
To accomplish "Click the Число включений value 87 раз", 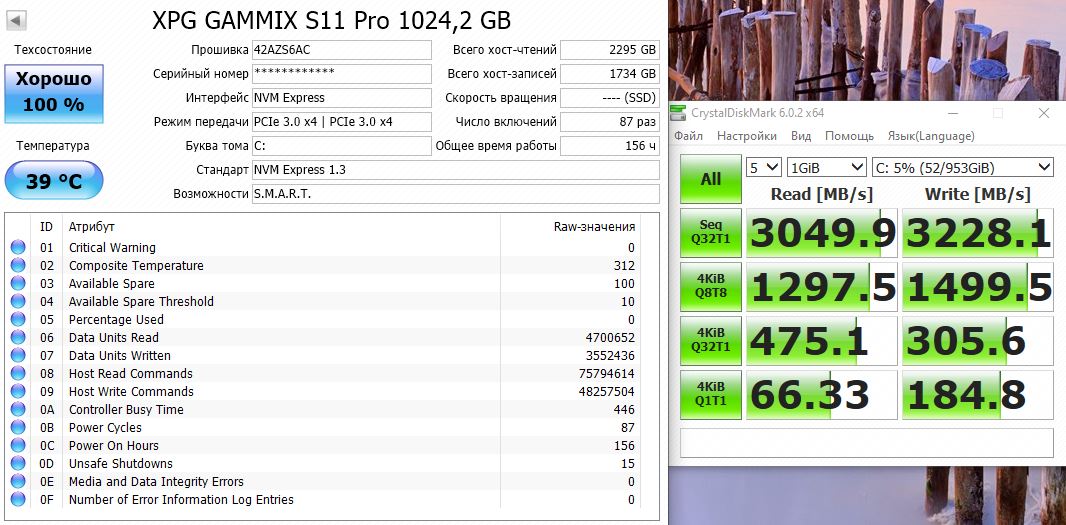I will (610, 122).
